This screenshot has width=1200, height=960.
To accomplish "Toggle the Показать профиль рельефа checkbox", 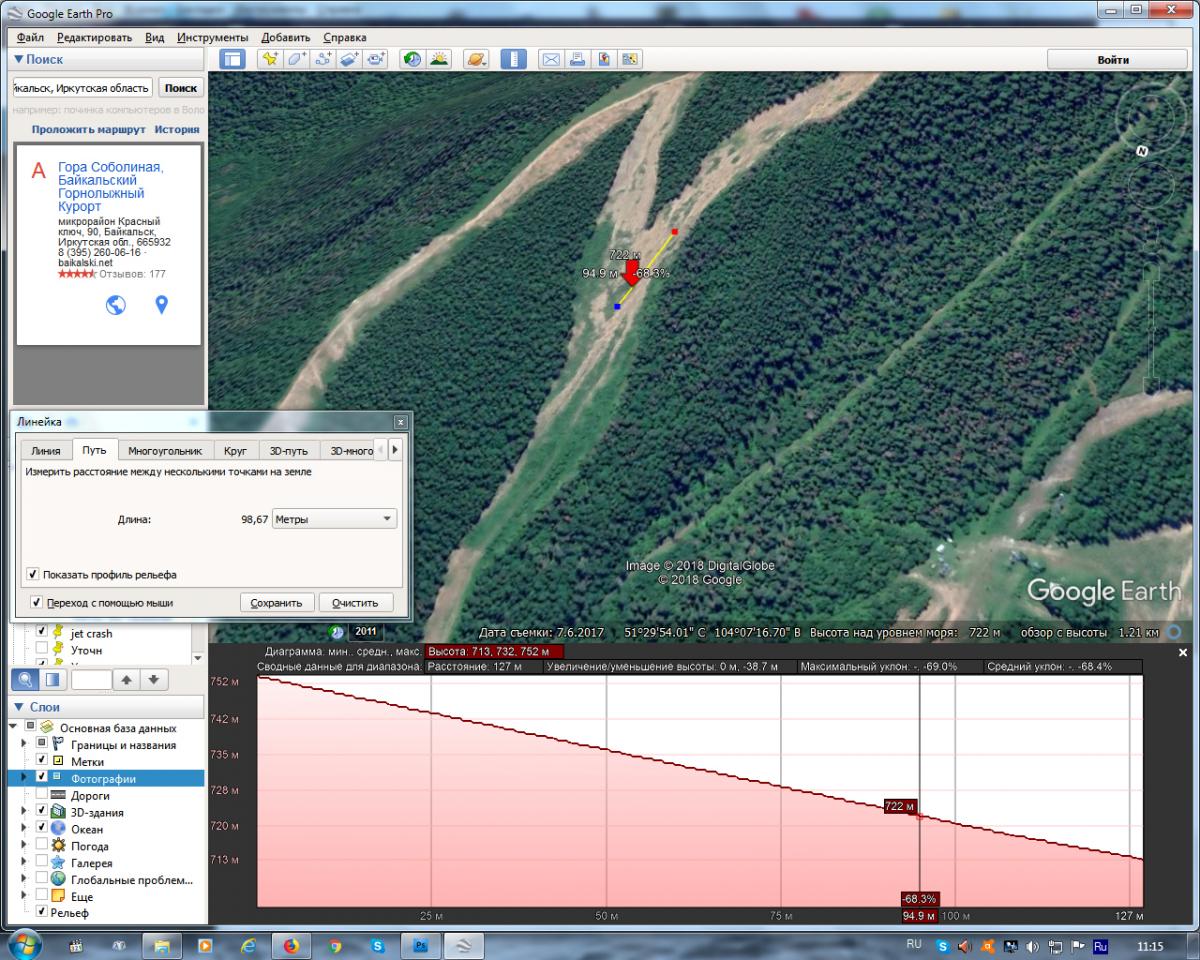I will (x=33, y=575).
